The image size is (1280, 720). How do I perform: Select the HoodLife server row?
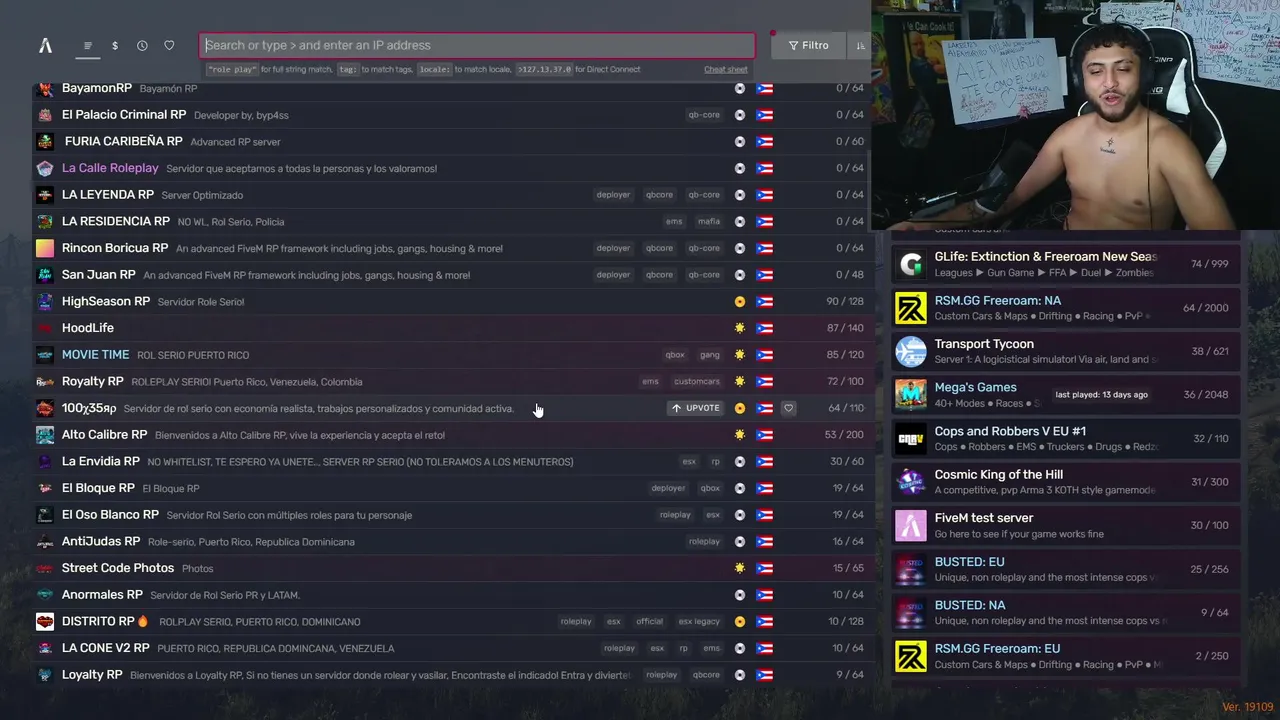(x=452, y=328)
